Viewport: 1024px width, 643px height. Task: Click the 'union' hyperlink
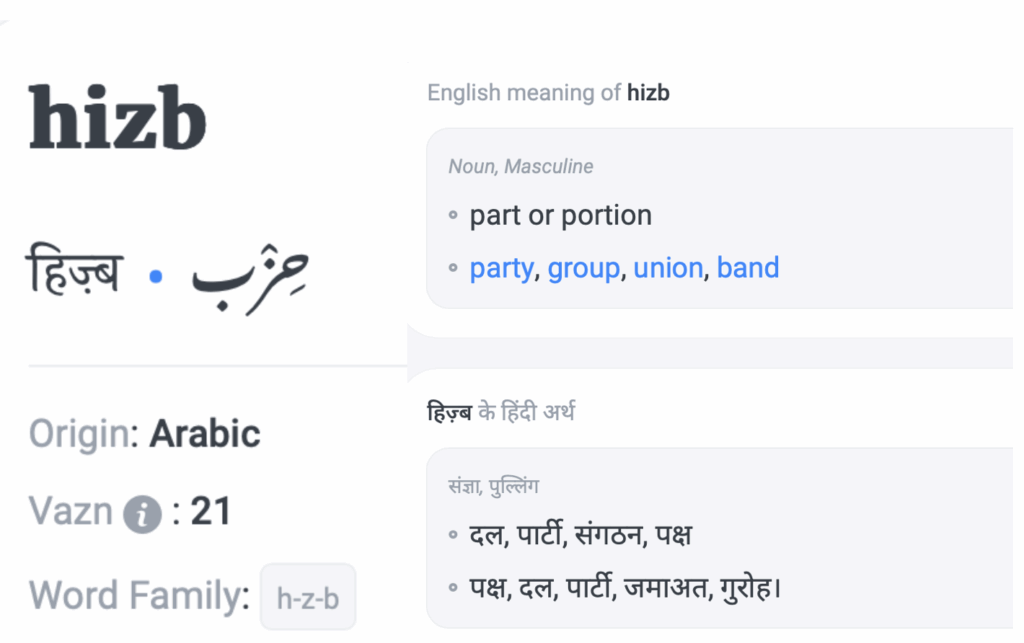point(668,268)
